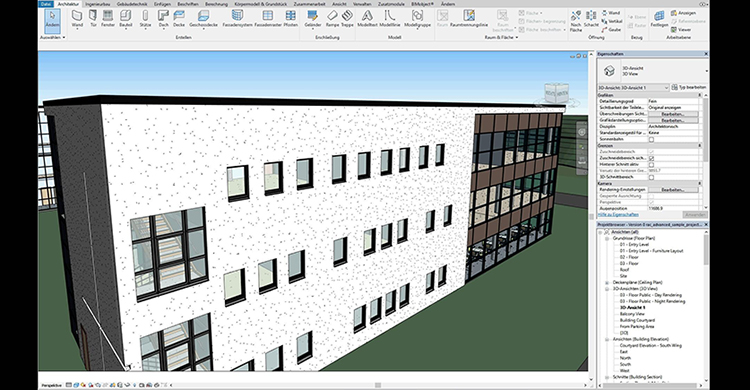Select the Treppe stair tool
The image size is (750, 390).
347,19
